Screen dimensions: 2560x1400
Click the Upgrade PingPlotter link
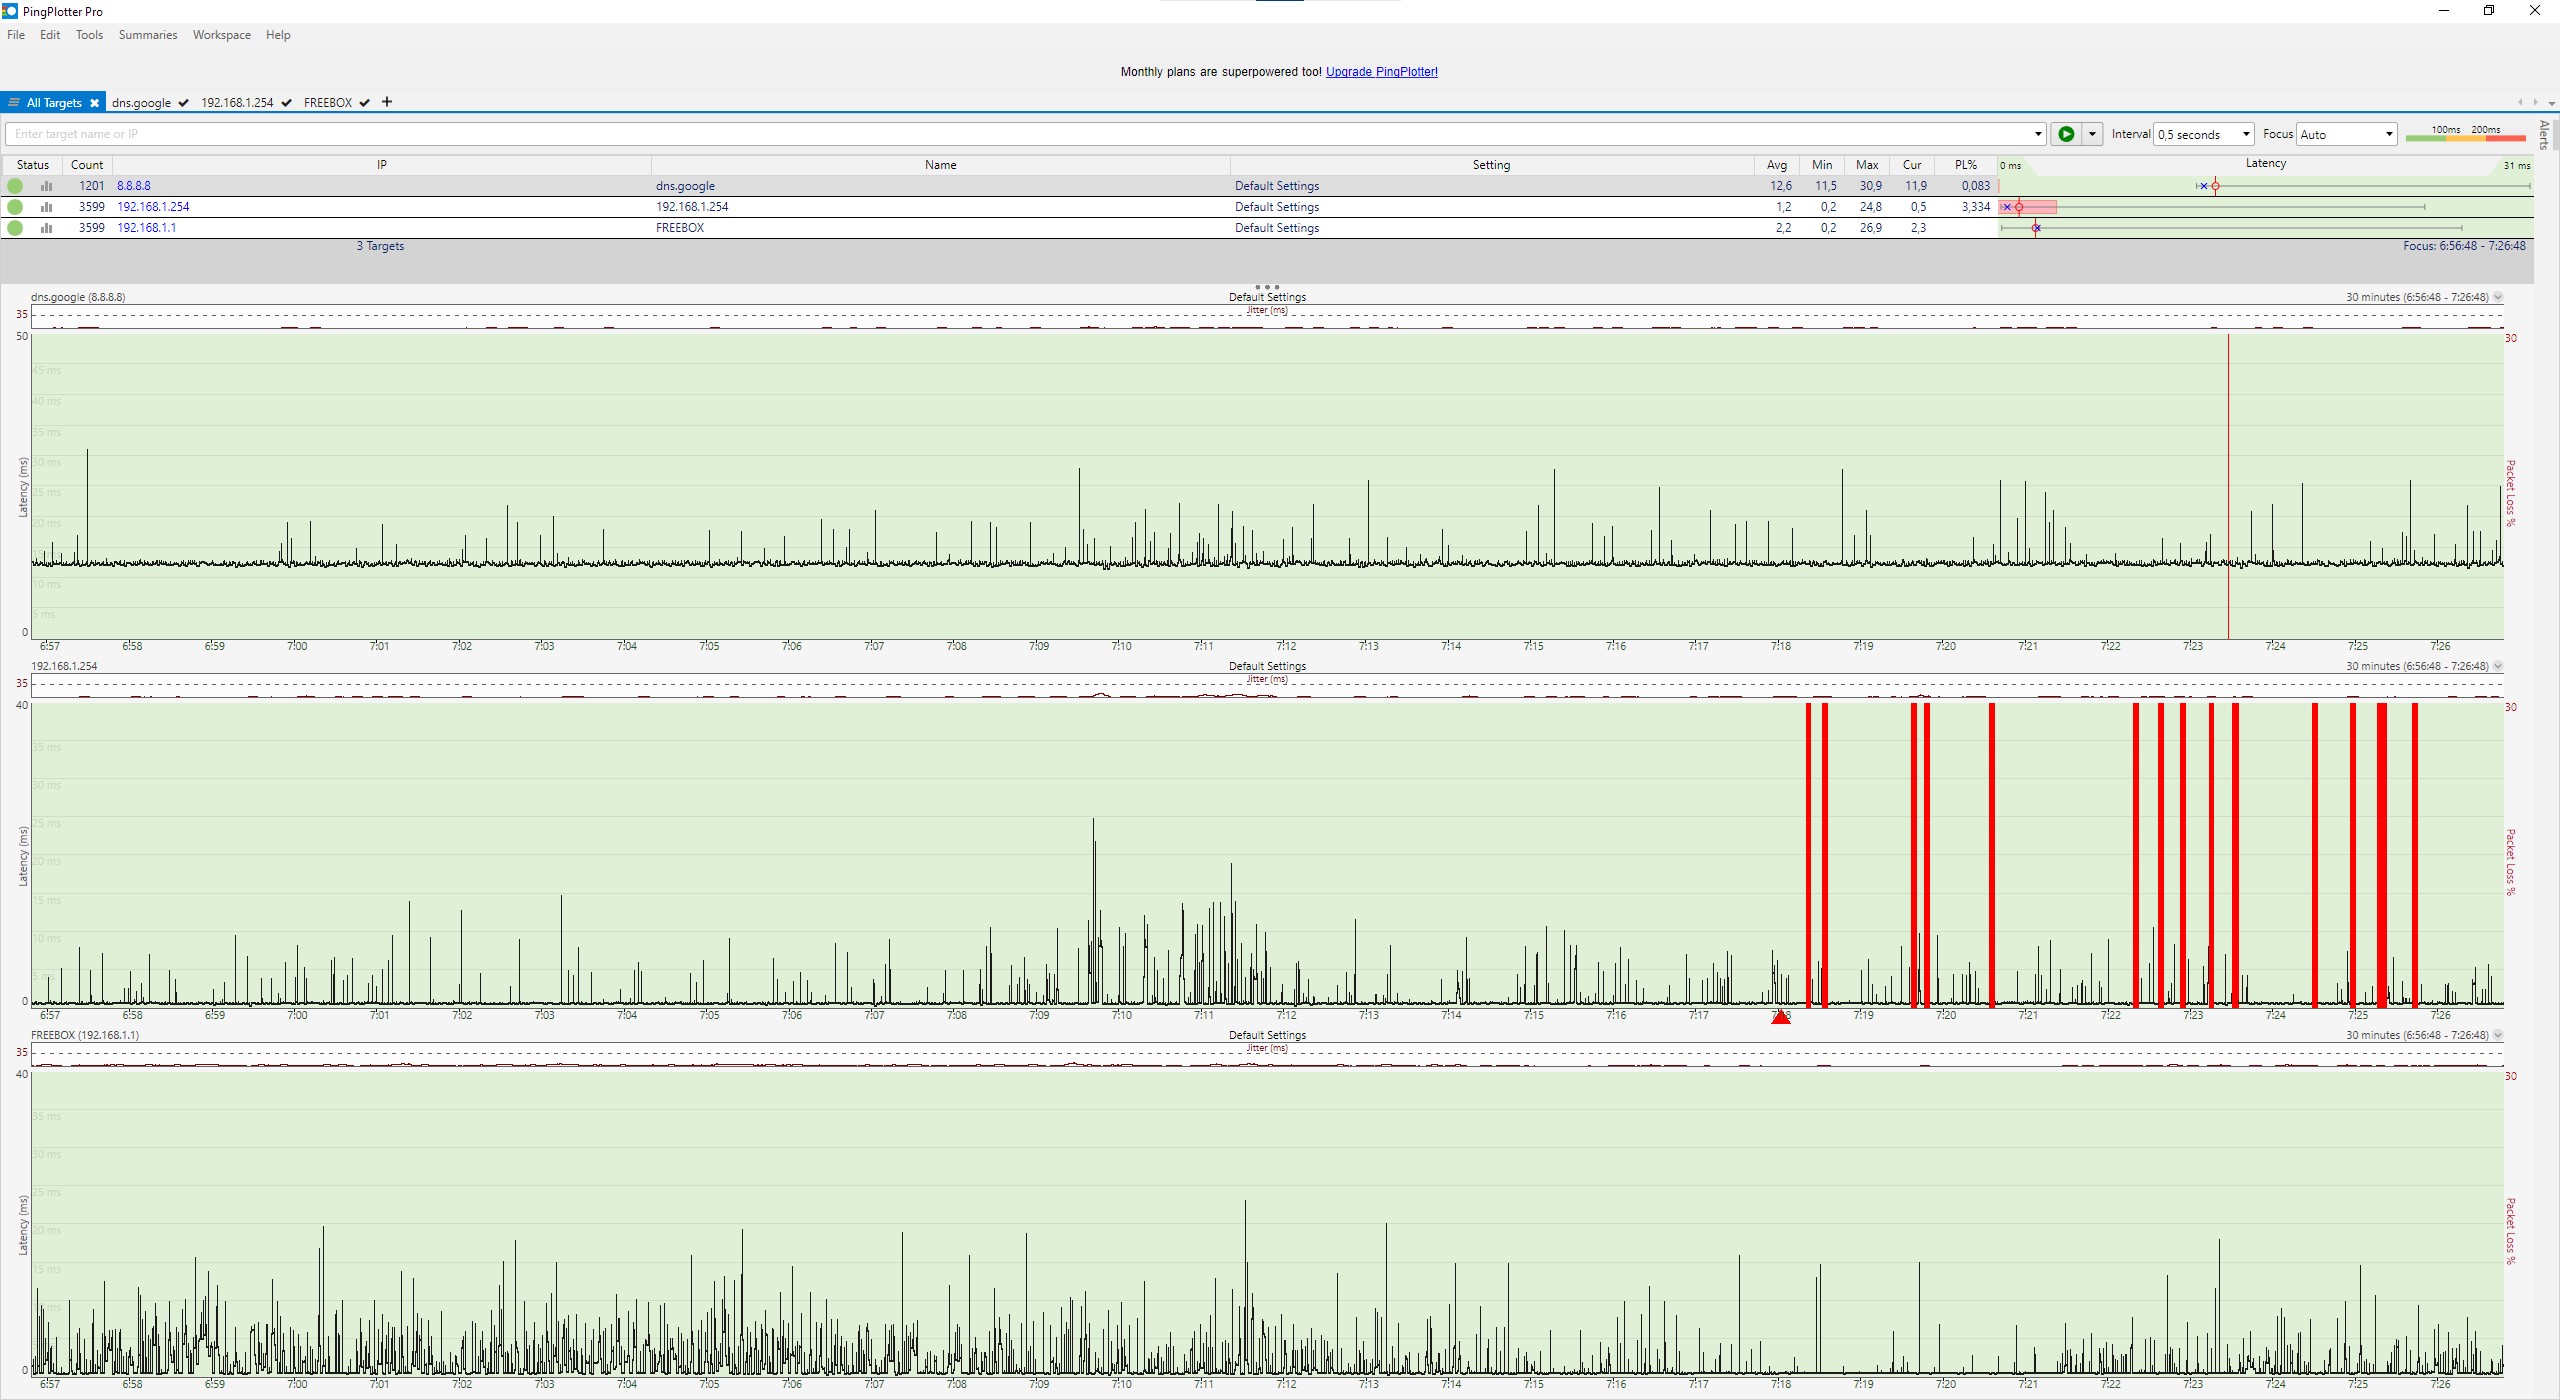pyautogui.click(x=1381, y=72)
